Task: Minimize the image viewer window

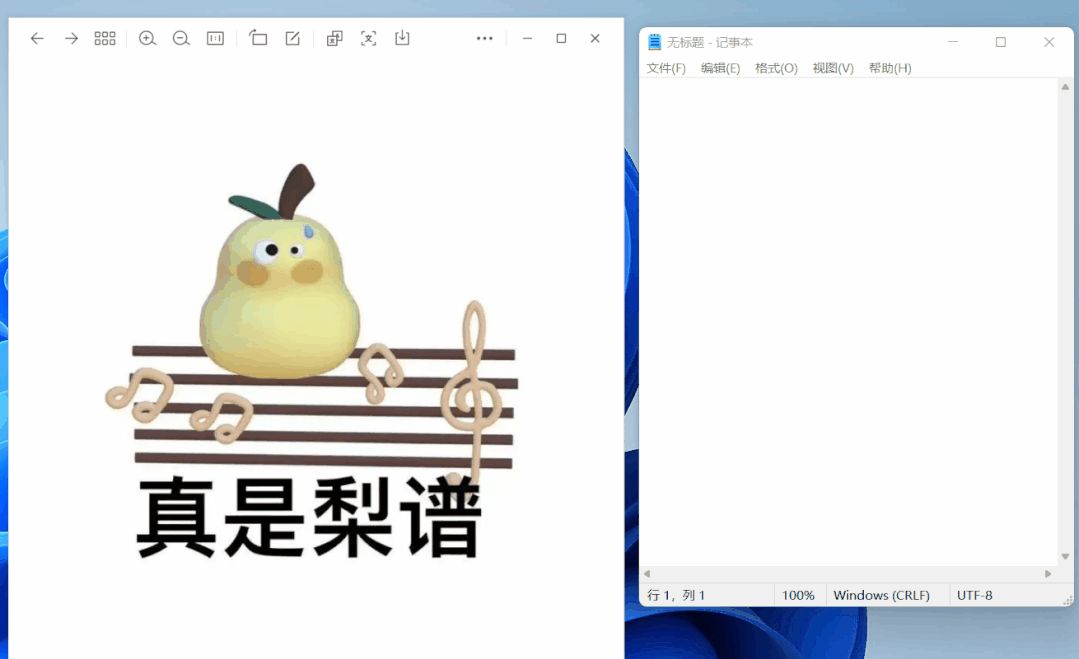Action: 527,39
